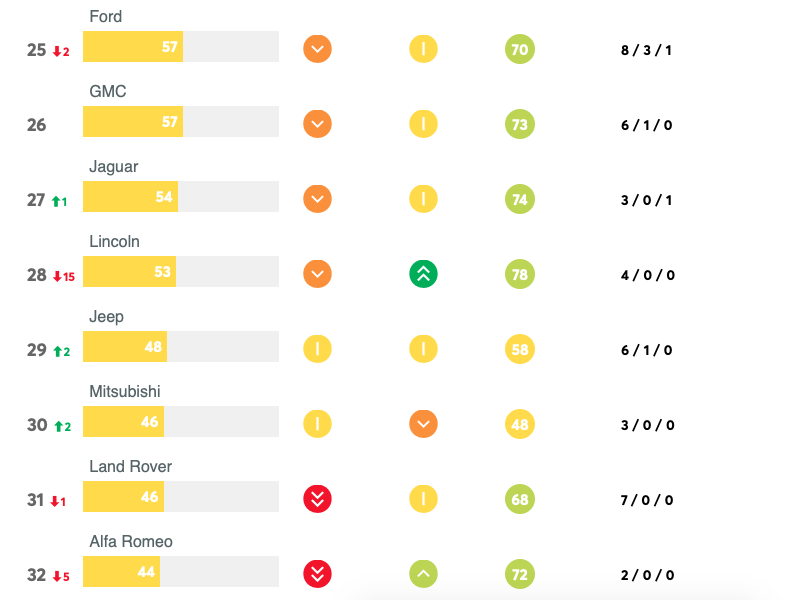Click Lincoln's green double-up-arrow icon
This screenshot has height=600, width=794.
point(423,274)
